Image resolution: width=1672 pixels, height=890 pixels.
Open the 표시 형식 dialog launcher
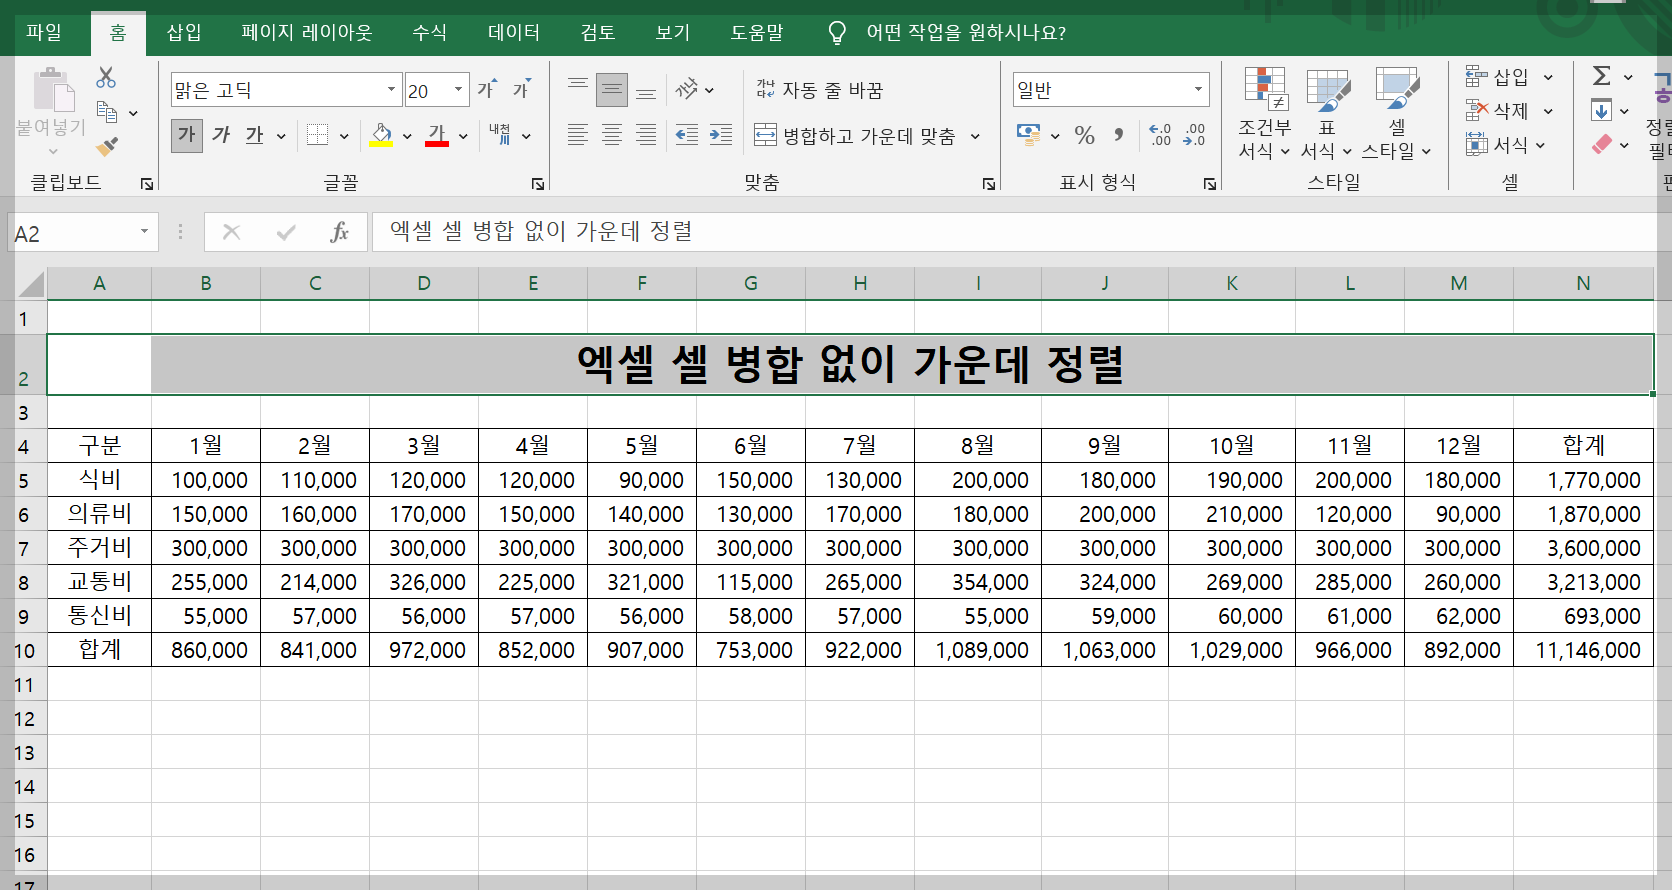pos(1210,184)
